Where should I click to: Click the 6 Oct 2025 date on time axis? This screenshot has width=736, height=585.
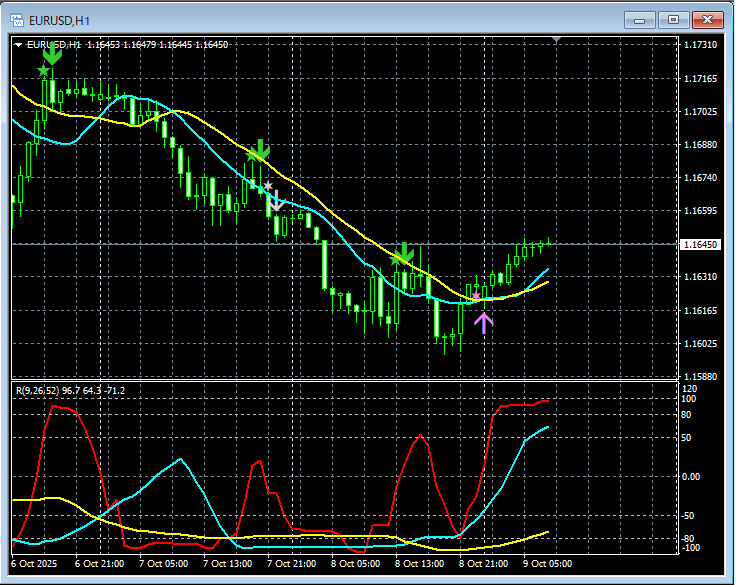click(34, 564)
